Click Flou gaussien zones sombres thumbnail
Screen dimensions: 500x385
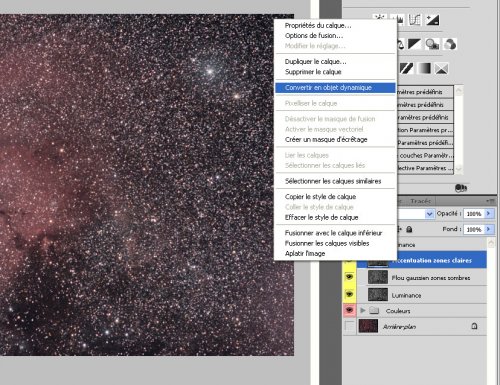pyautogui.click(x=378, y=277)
